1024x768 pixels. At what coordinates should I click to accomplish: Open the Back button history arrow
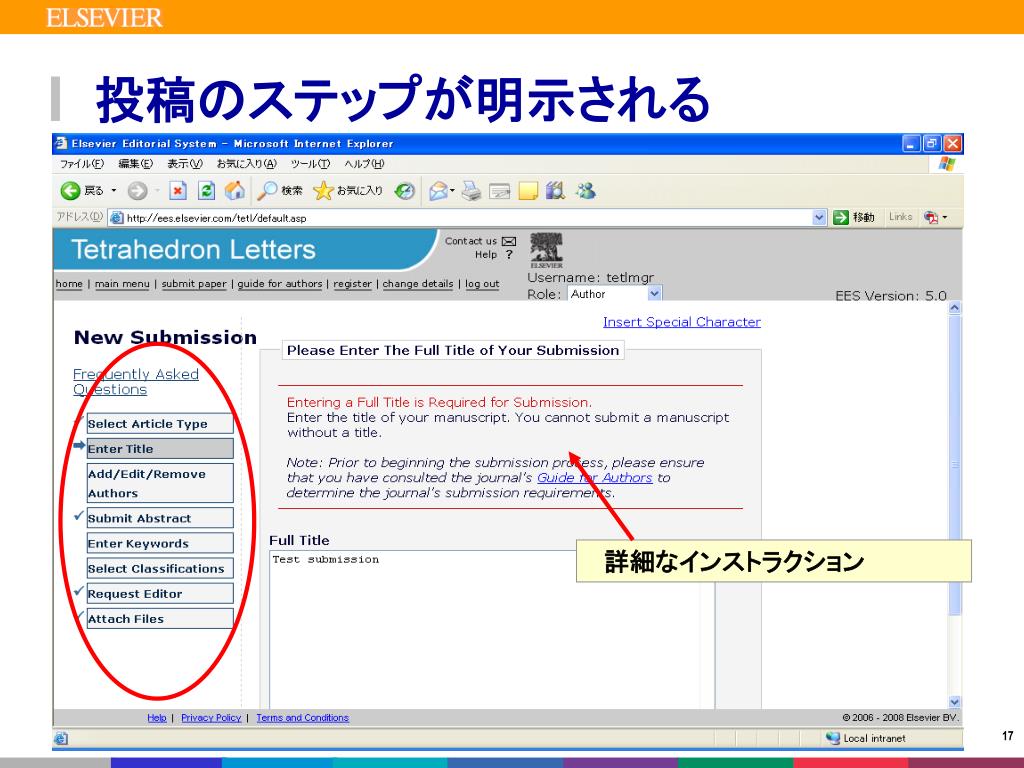pyautogui.click(x=114, y=191)
